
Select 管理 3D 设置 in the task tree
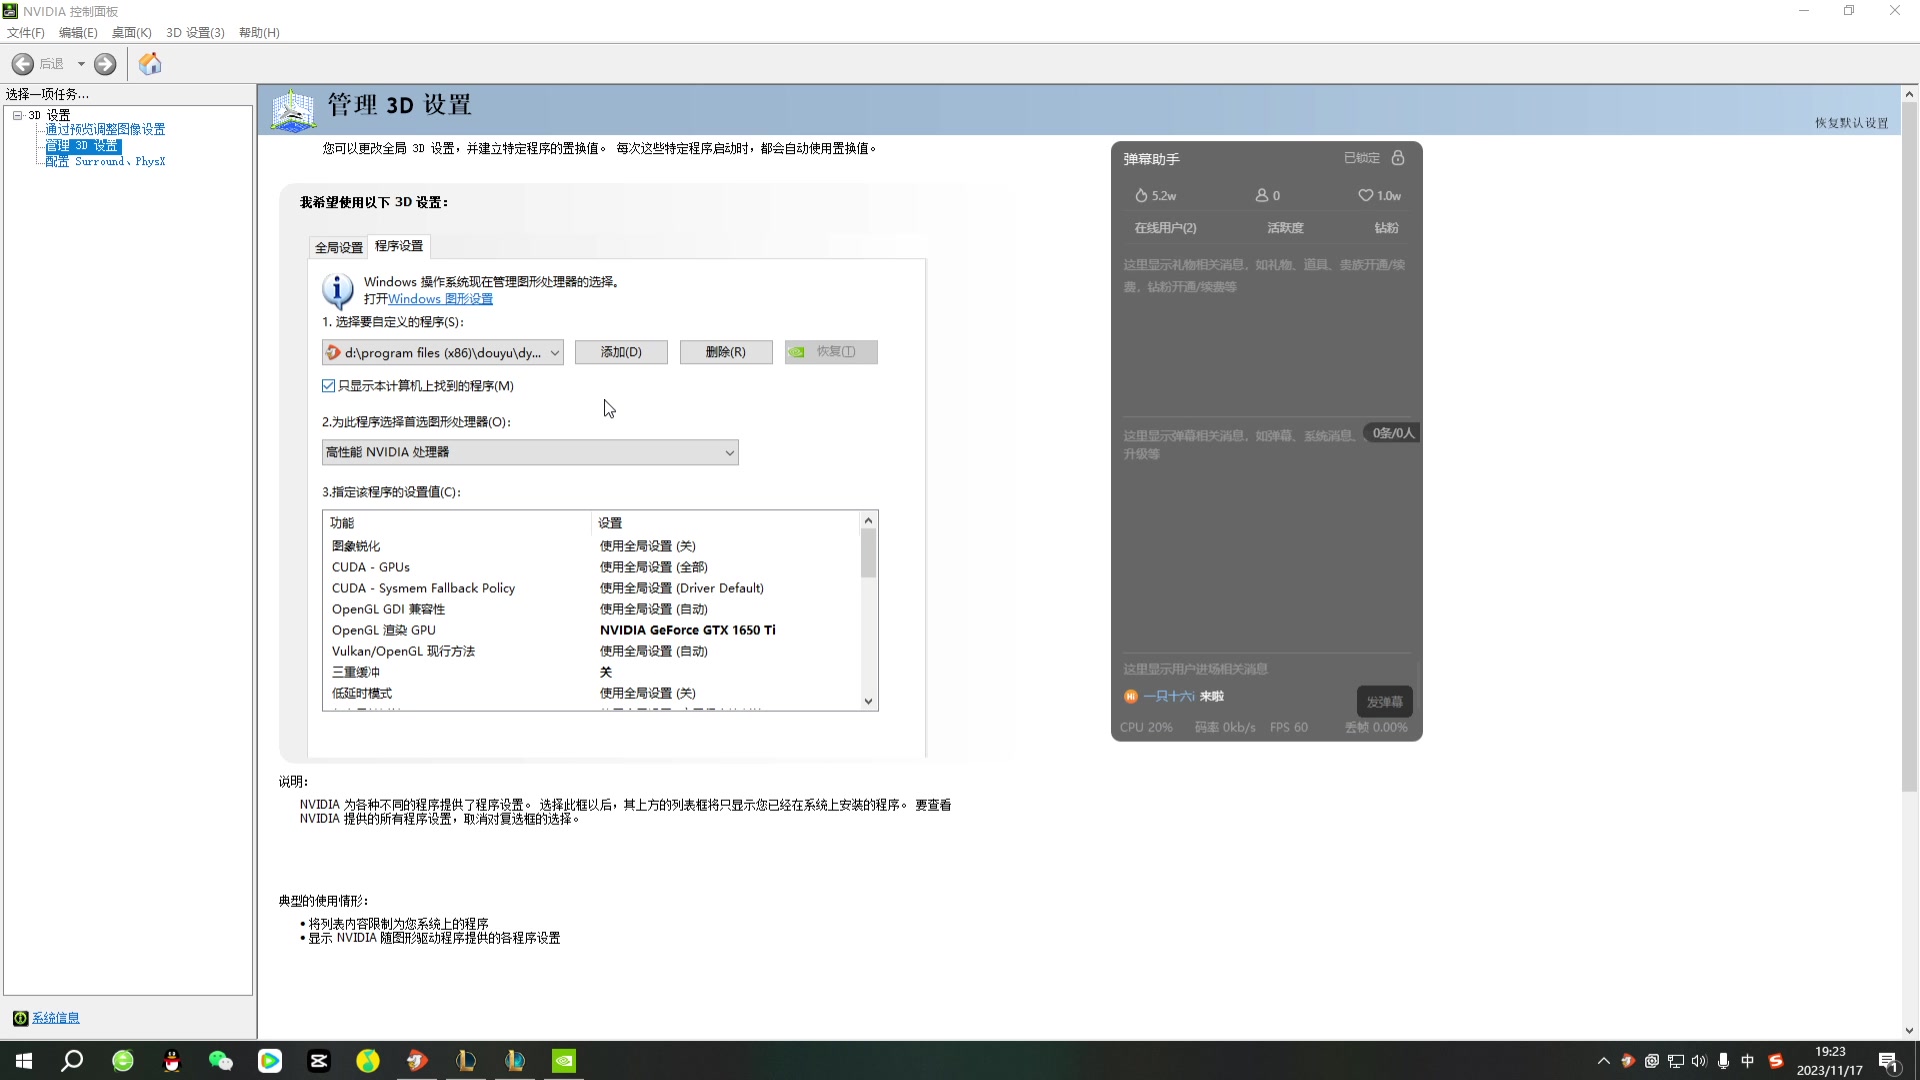(83, 145)
